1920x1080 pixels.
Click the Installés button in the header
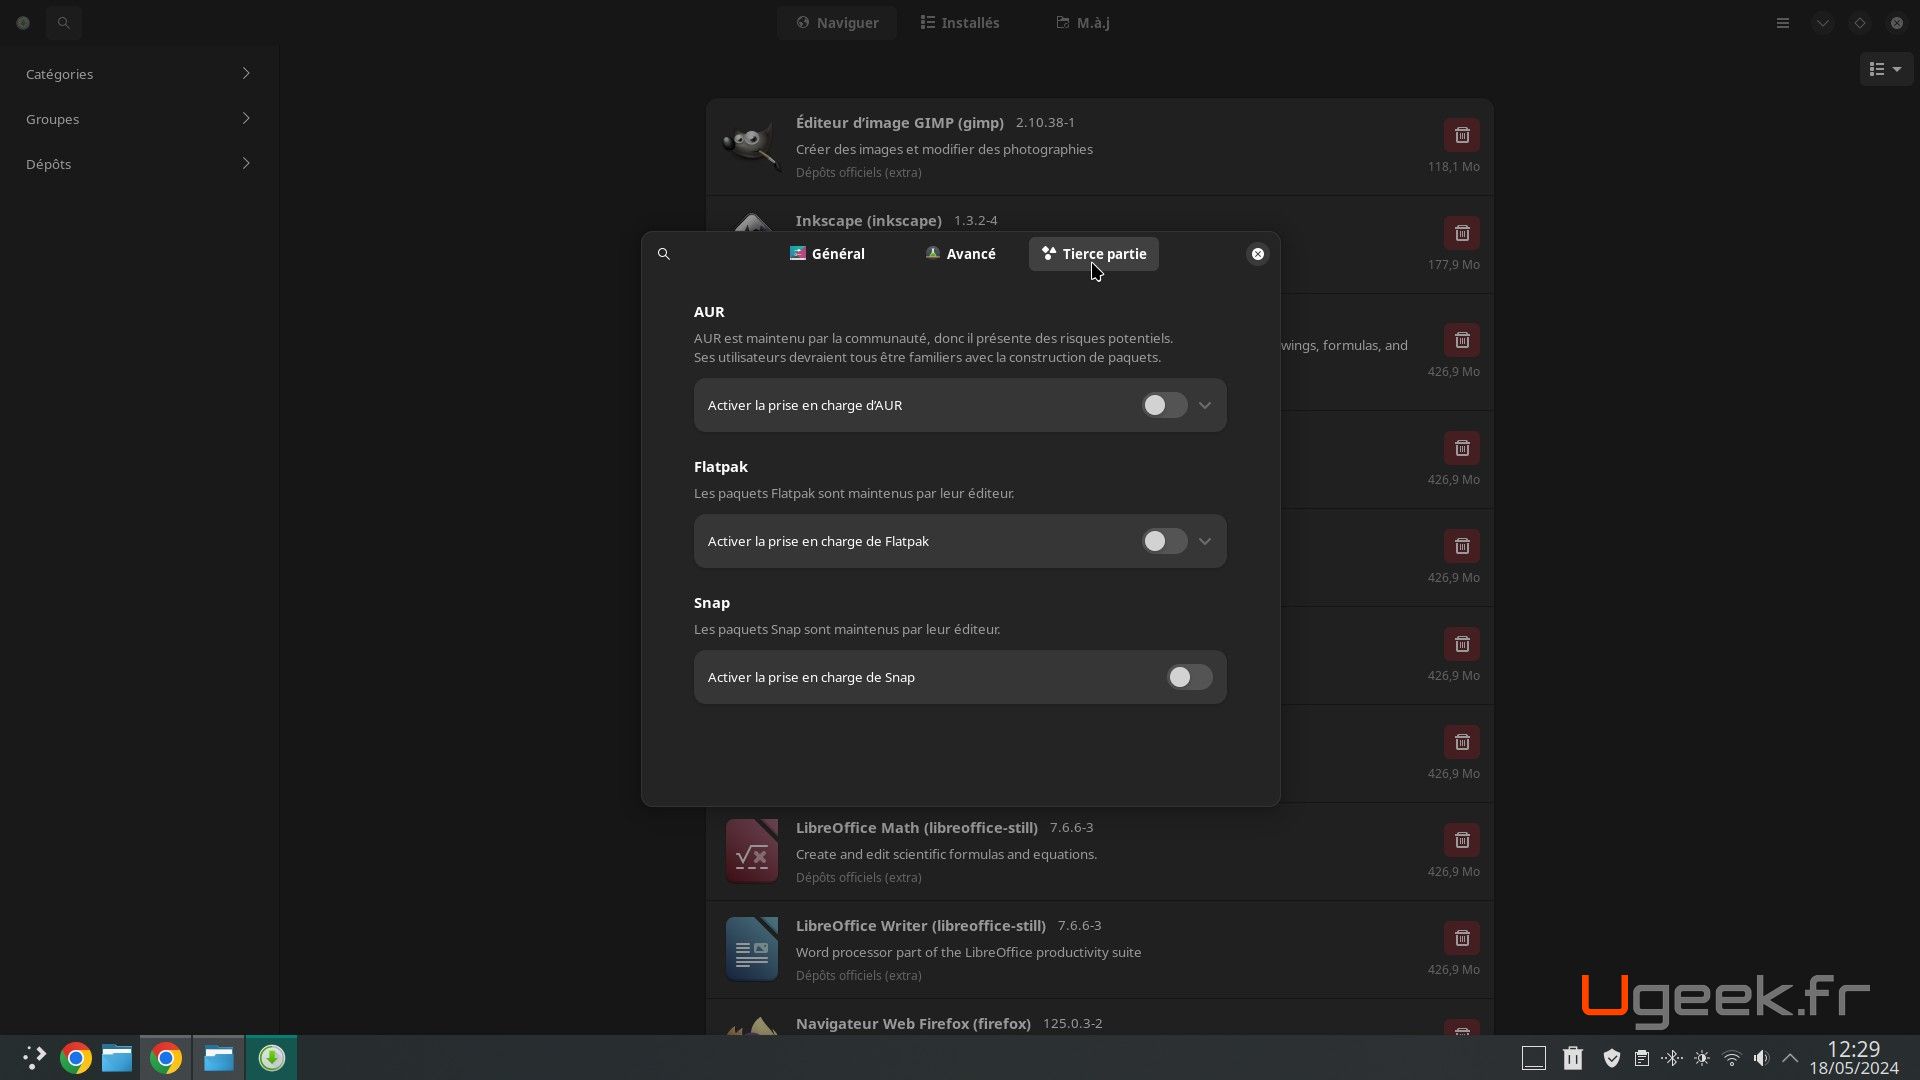coord(959,22)
